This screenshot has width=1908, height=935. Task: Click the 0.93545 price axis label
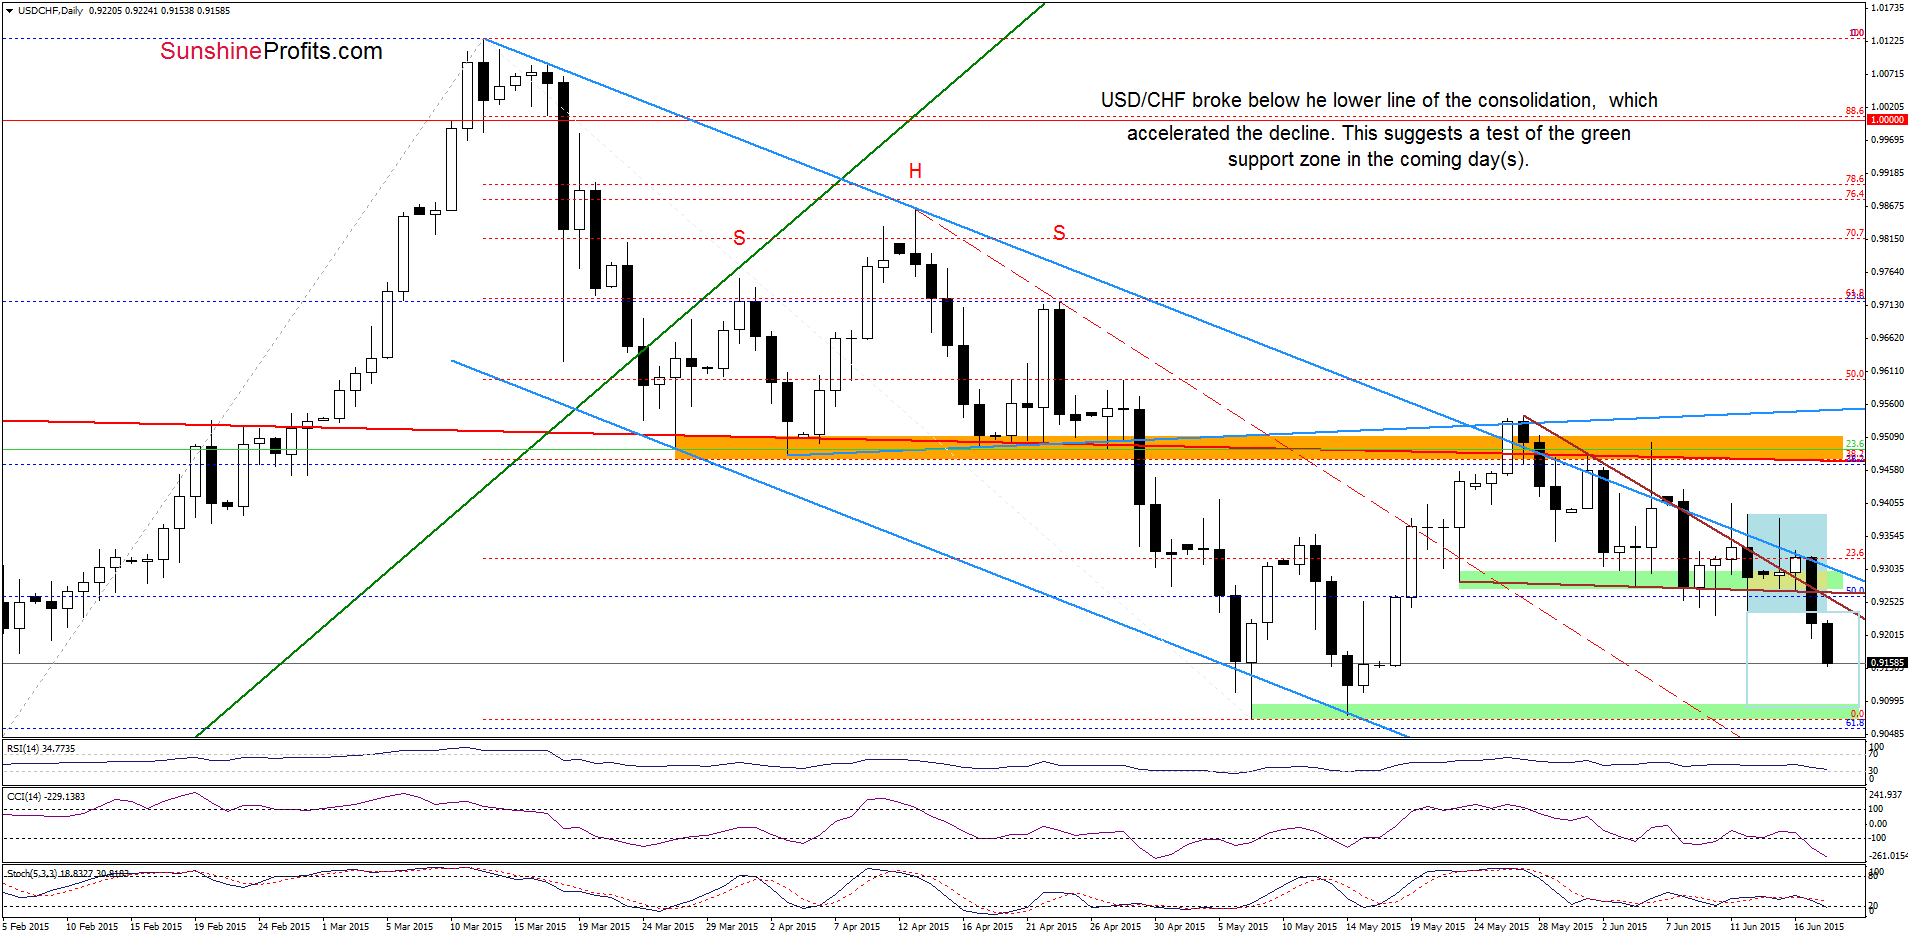click(x=1887, y=536)
